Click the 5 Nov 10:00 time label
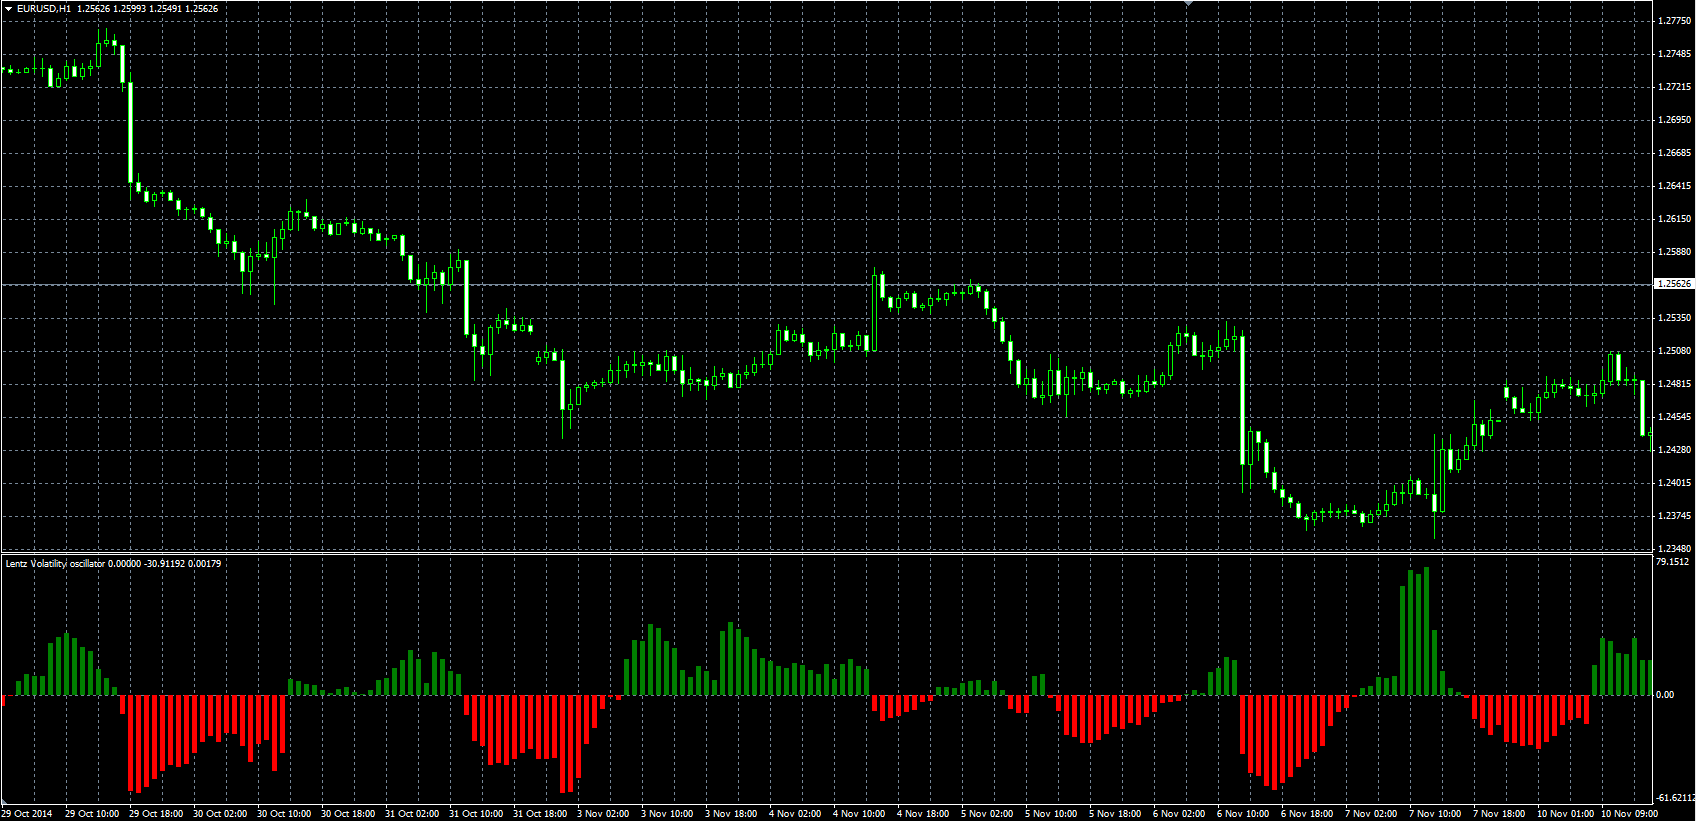 pos(1051,814)
